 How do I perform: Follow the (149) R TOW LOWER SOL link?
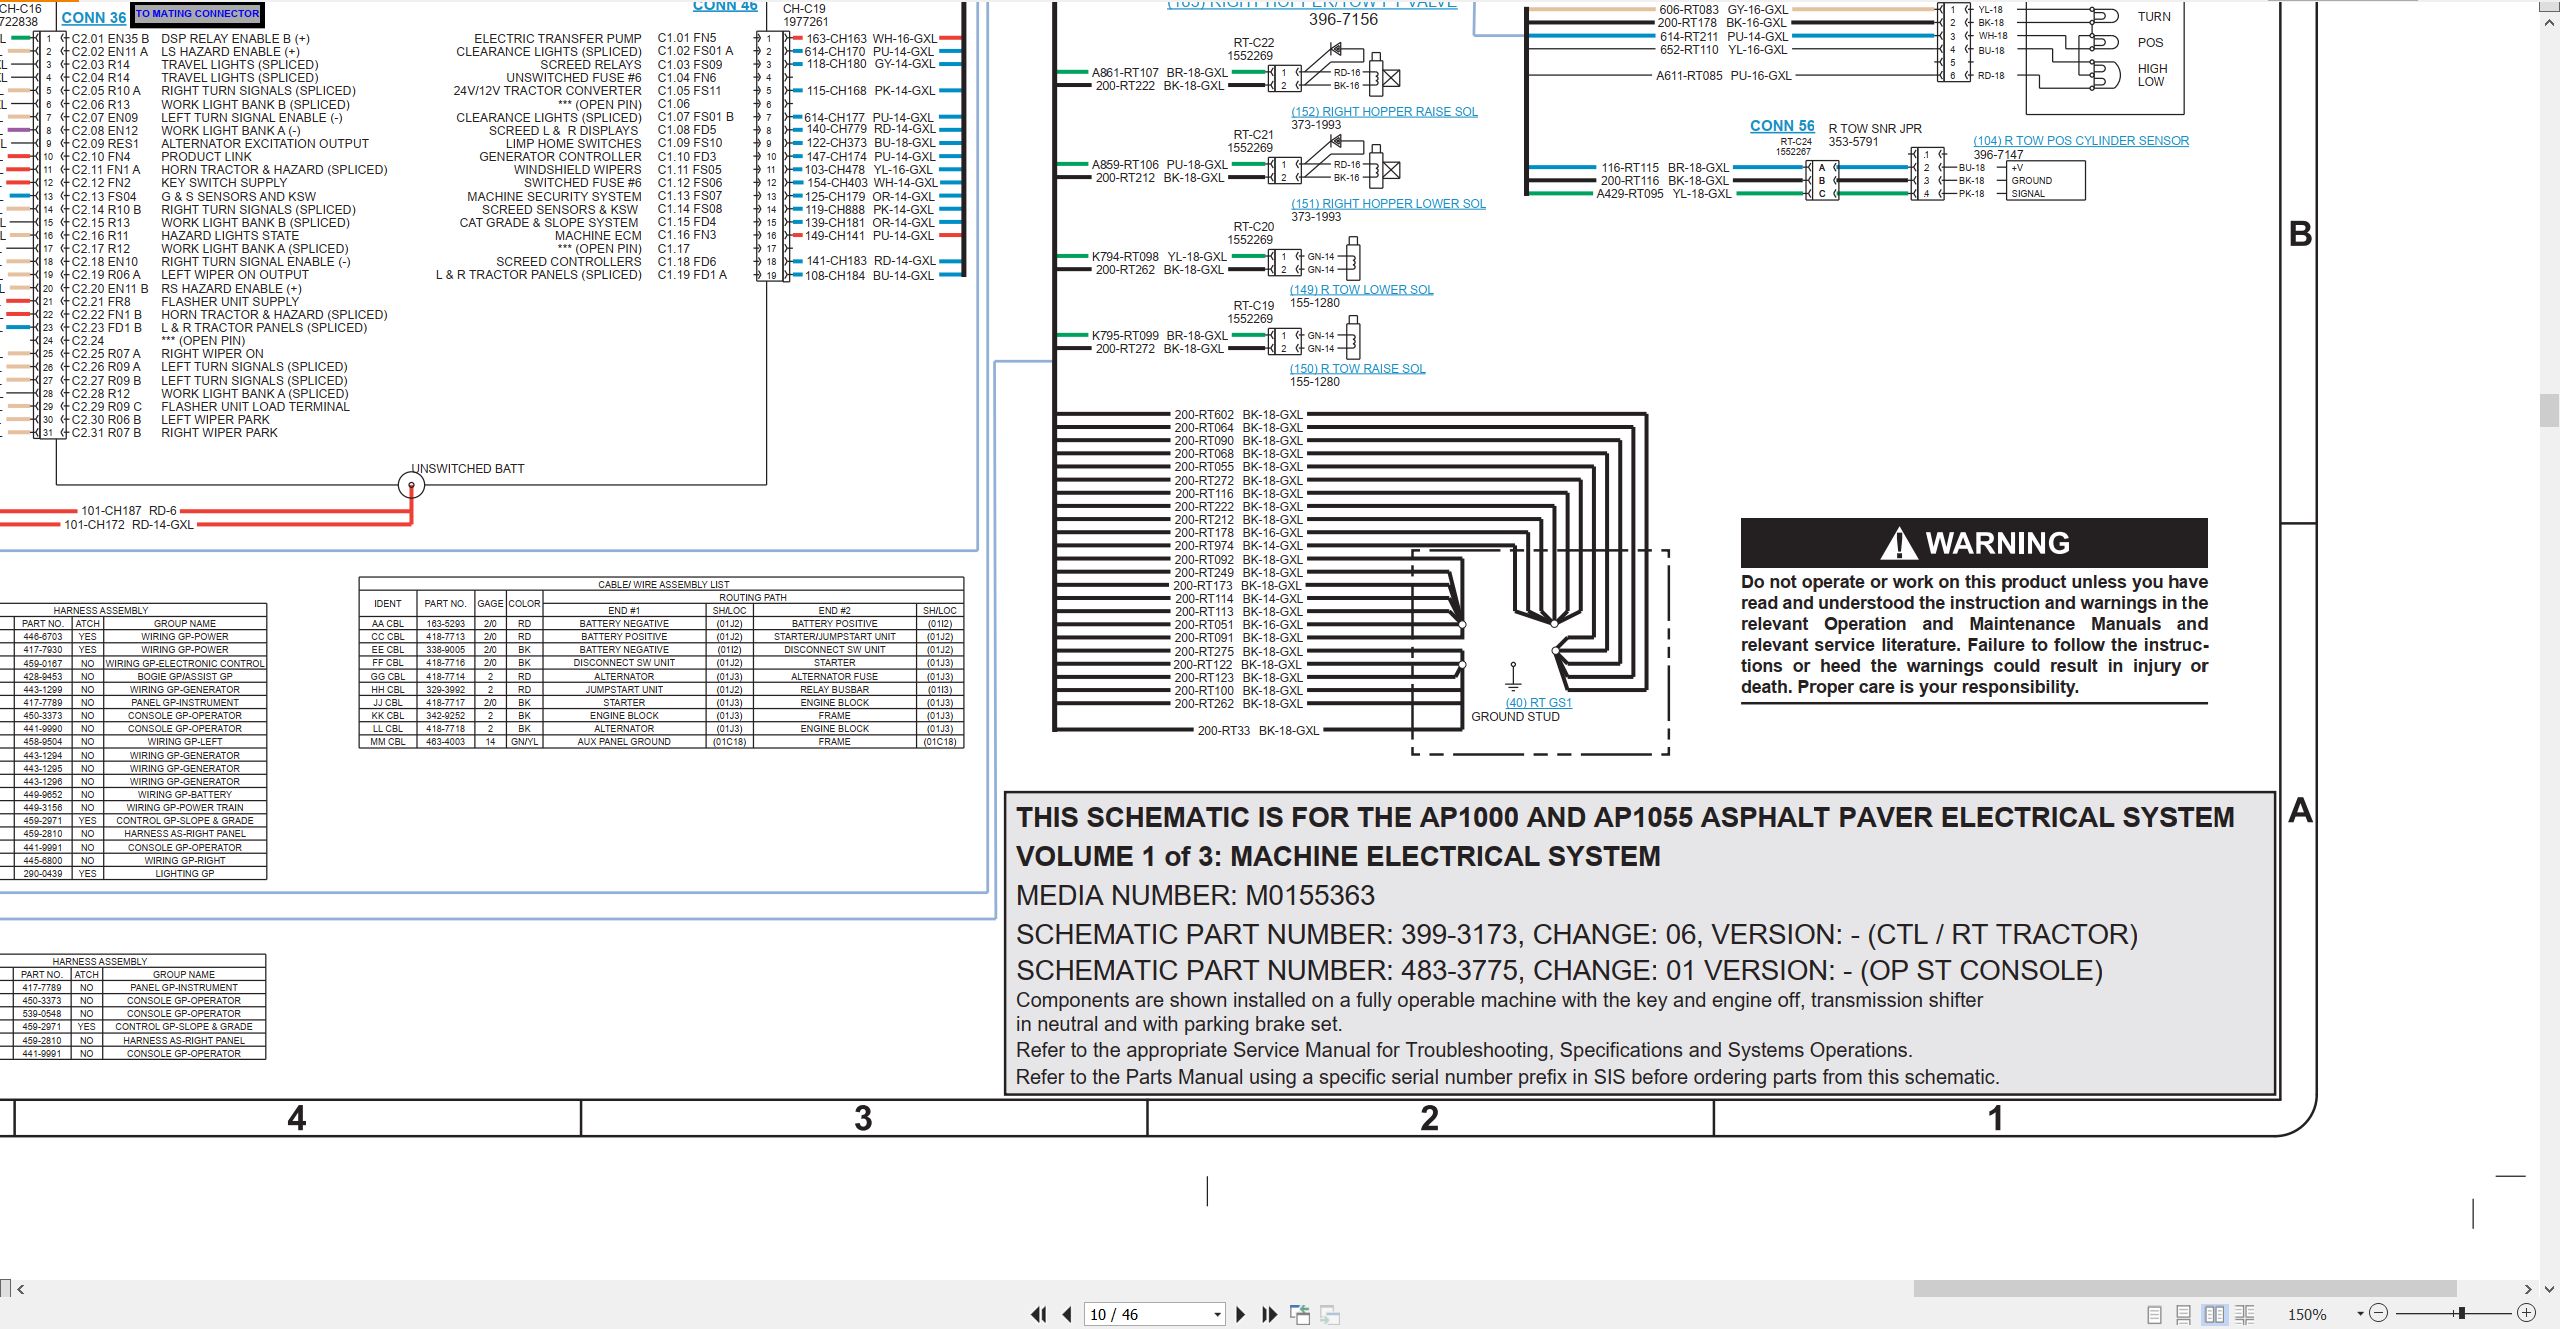click(1361, 290)
